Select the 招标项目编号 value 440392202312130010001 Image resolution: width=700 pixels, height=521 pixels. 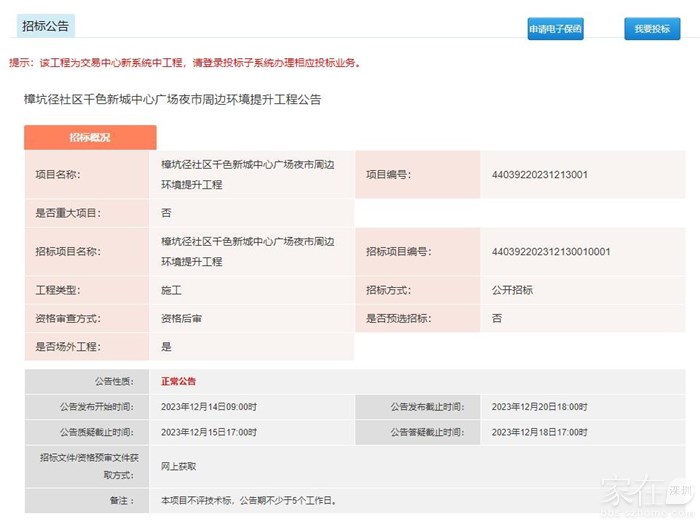pos(550,252)
